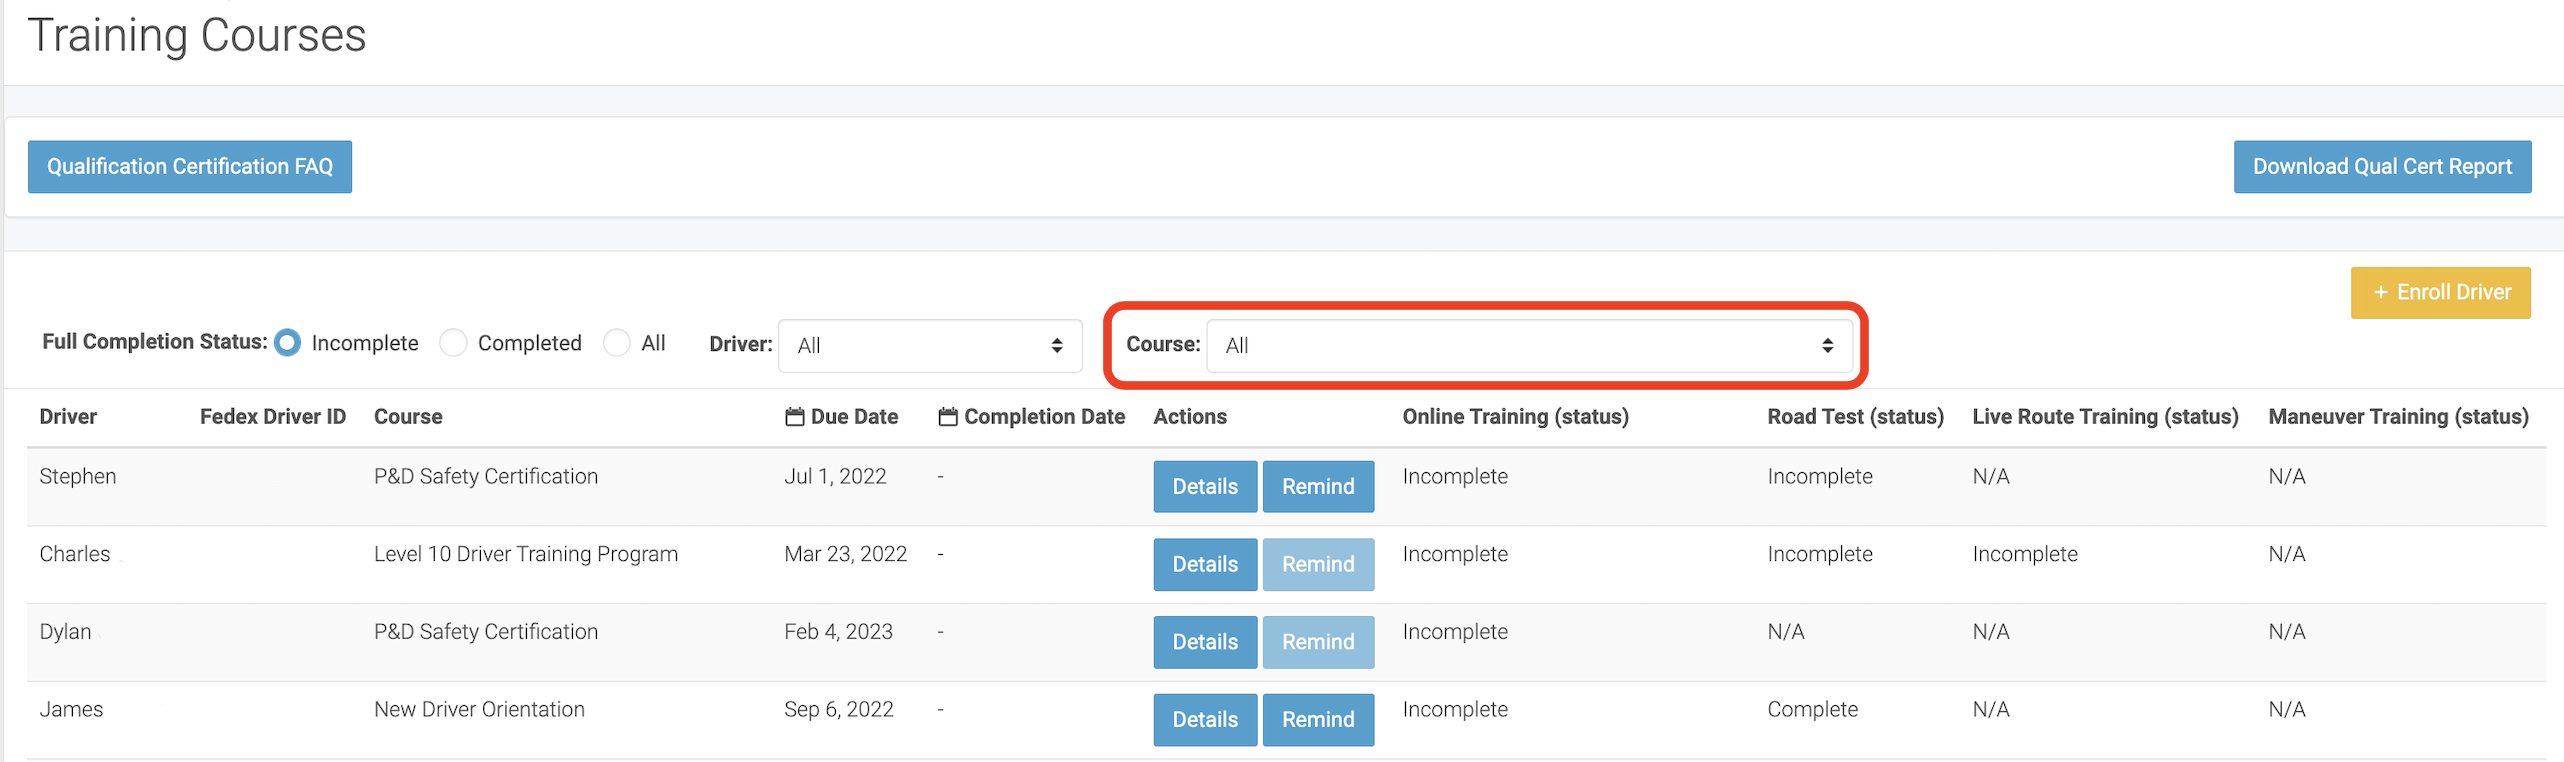Send a reminder to James
Viewport: 2564px width, 762px height.
(1318, 721)
